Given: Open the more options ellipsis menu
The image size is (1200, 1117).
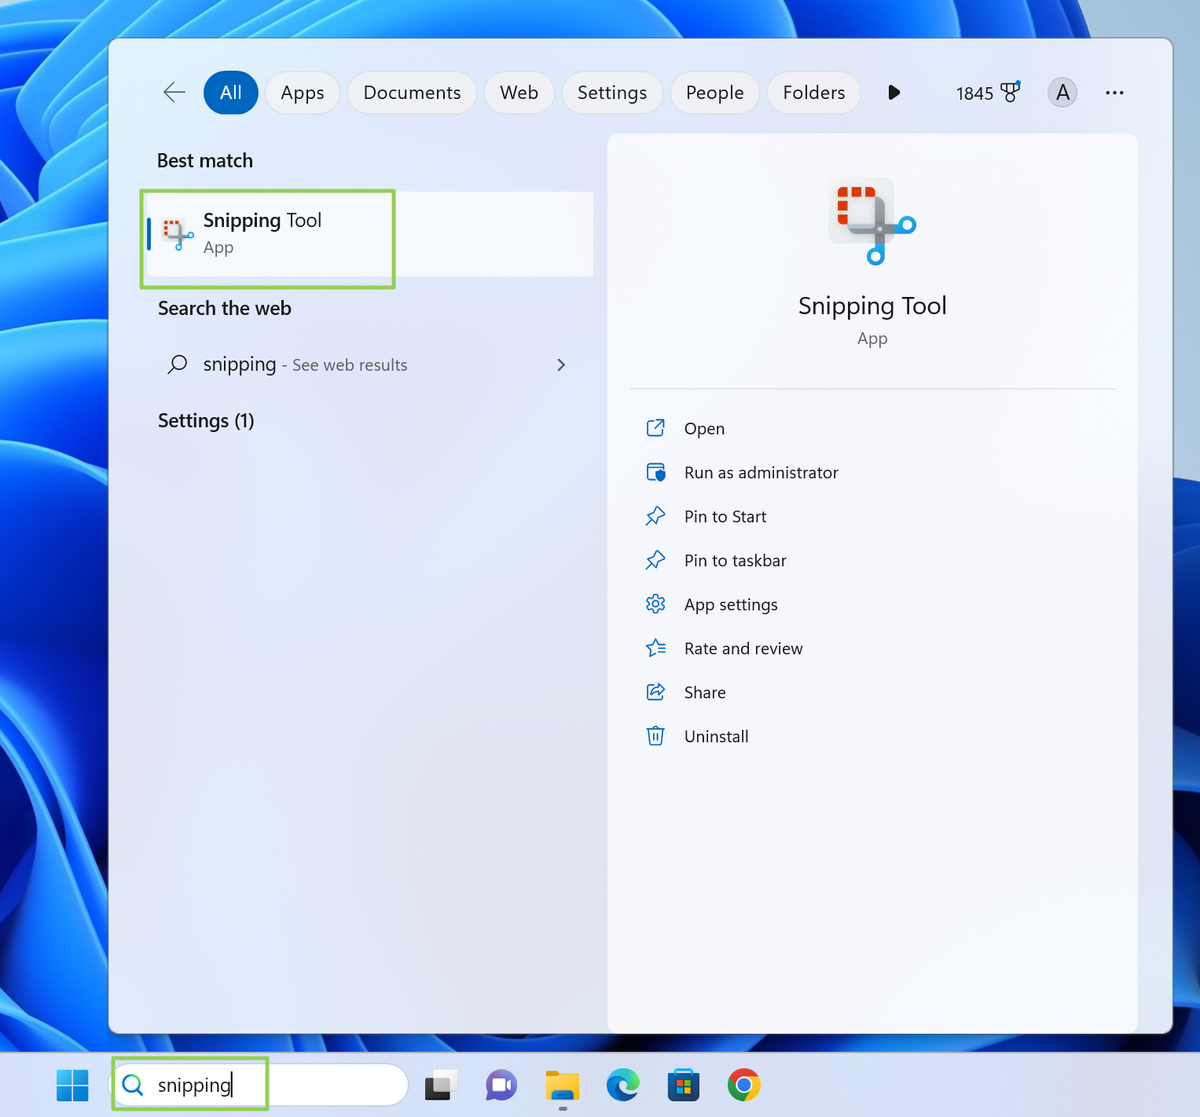Looking at the screenshot, I should point(1114,92).
